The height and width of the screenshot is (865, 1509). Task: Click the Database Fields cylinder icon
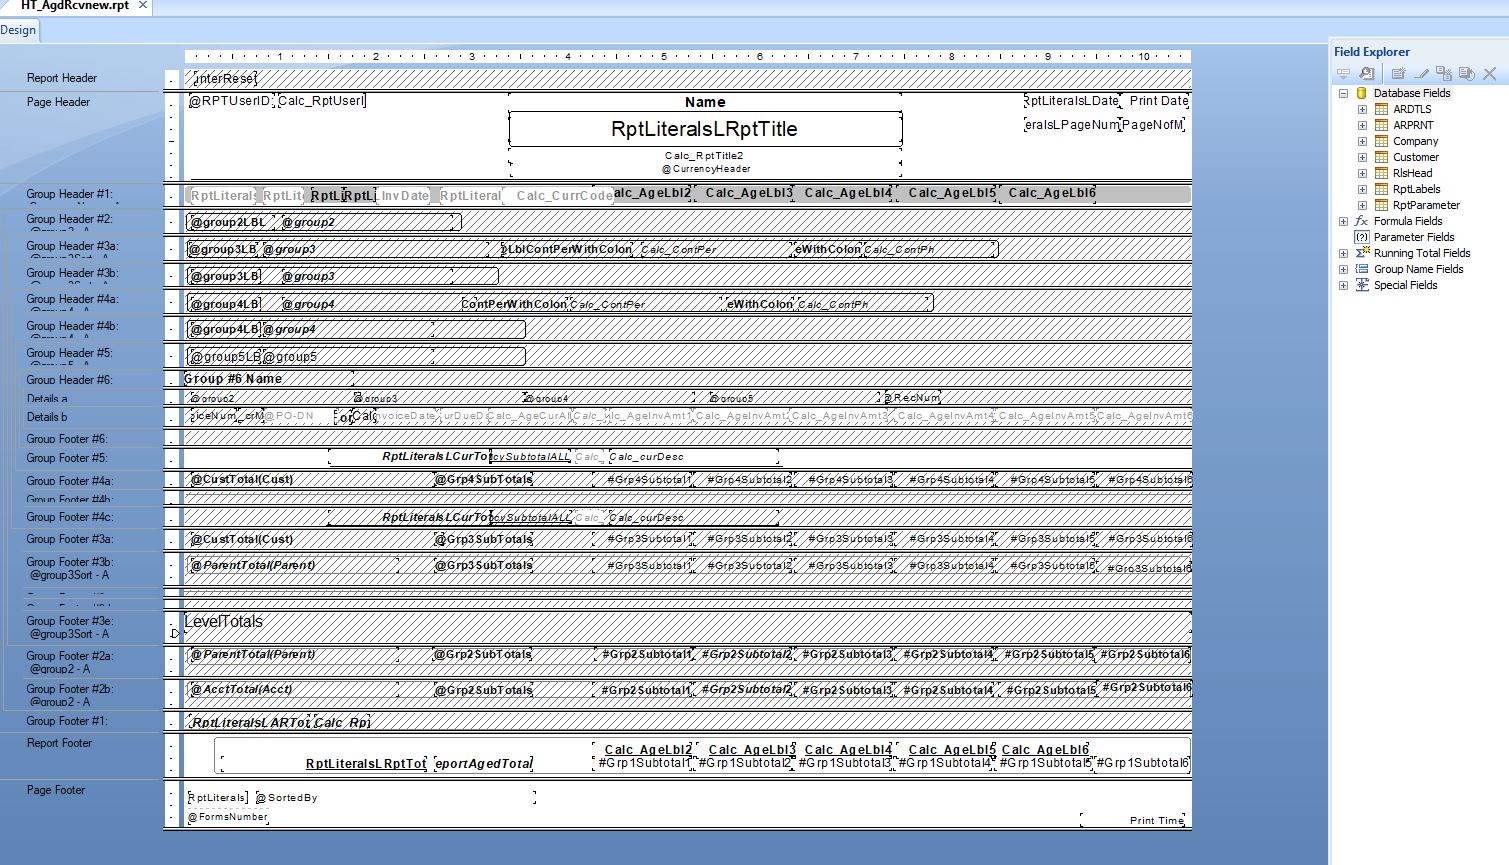point(1361,93)
